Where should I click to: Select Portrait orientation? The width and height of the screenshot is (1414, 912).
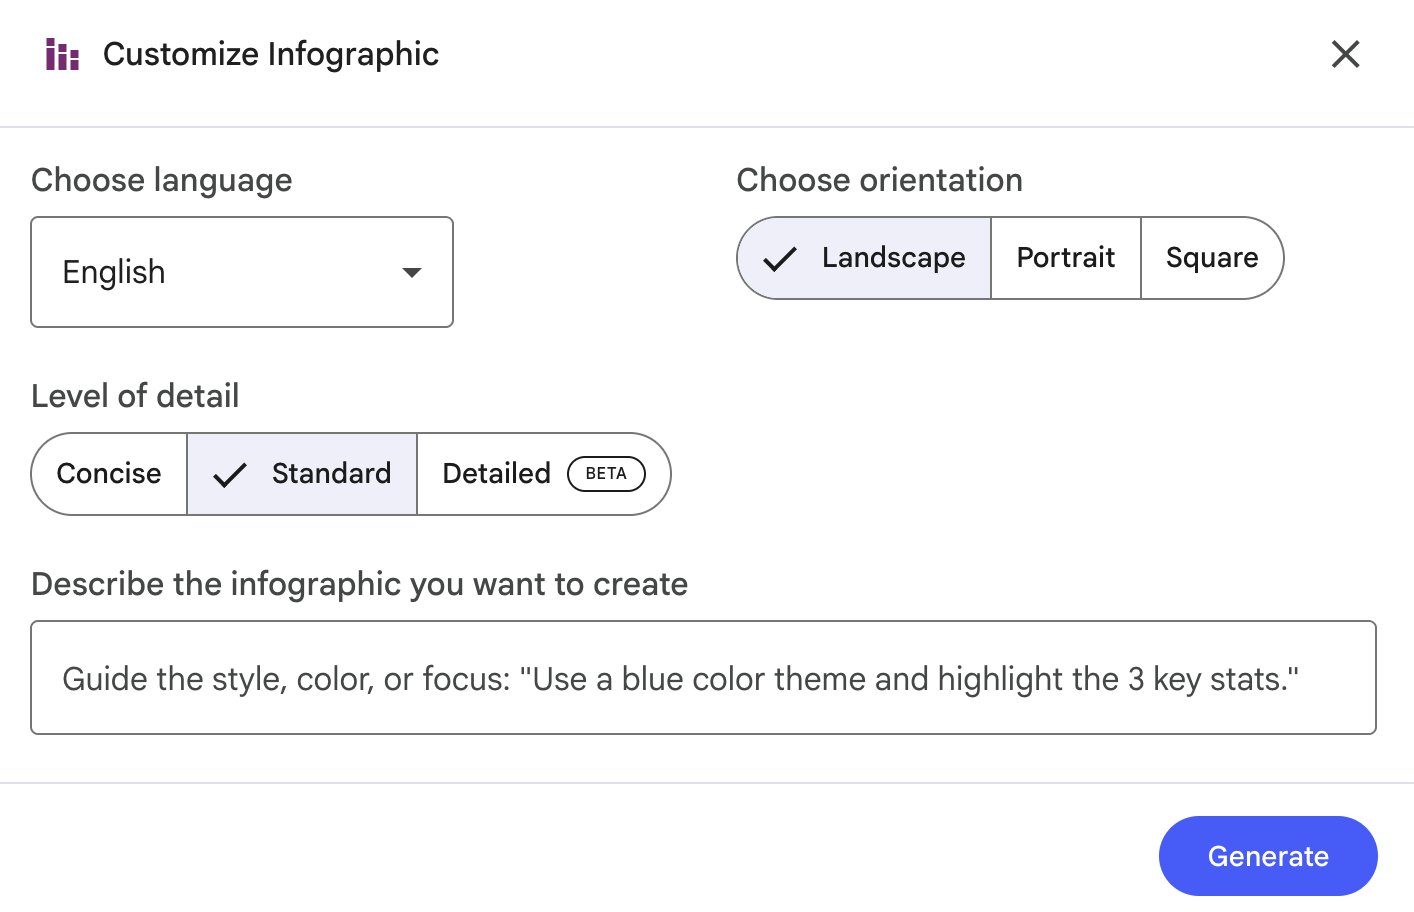pyautogui.click(x=1065, y=258)
